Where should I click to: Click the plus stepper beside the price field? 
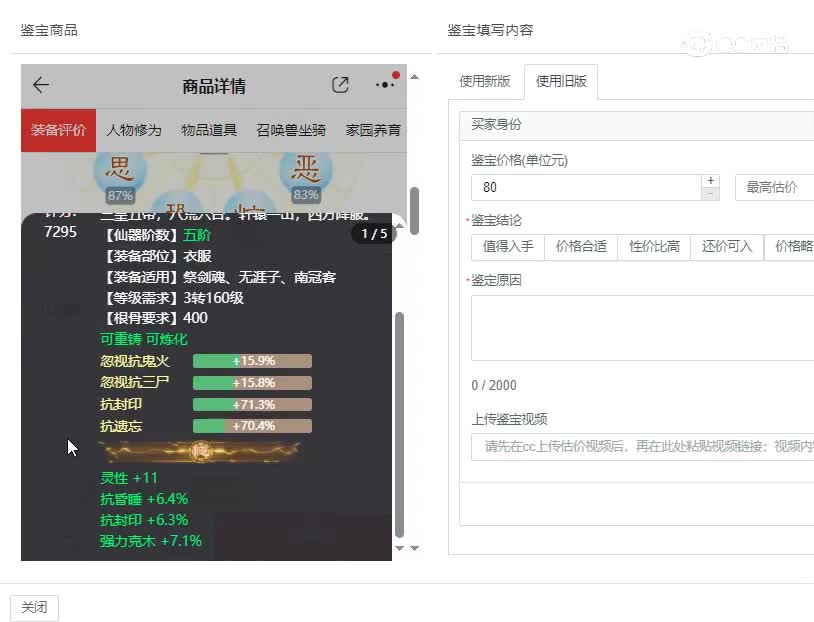tap(709, 181)
